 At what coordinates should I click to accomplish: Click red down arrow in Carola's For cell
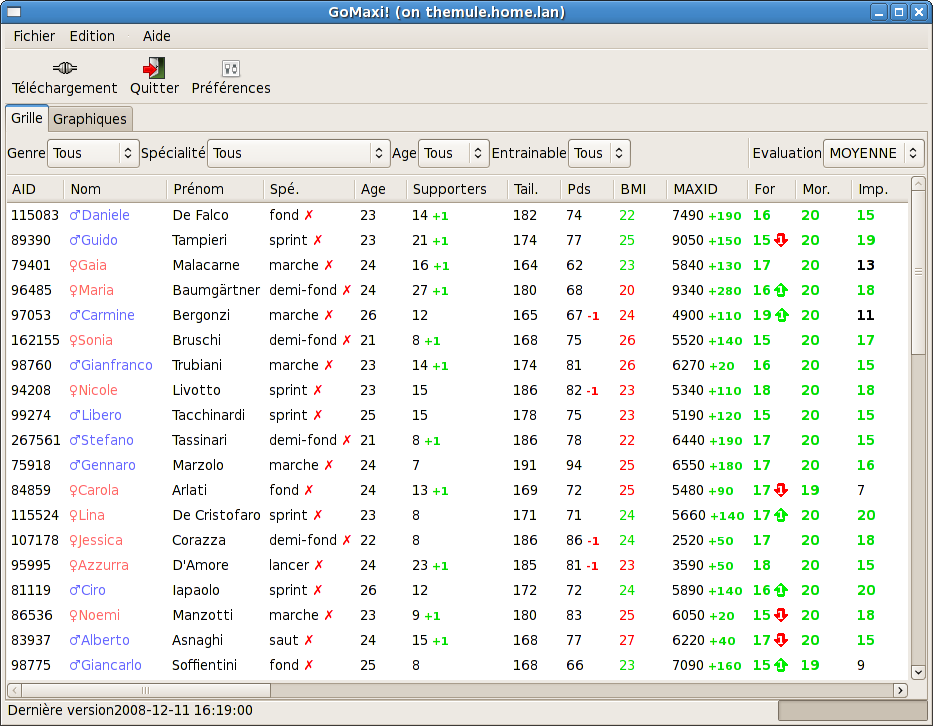pyautogui.click(x=781, y=490)
